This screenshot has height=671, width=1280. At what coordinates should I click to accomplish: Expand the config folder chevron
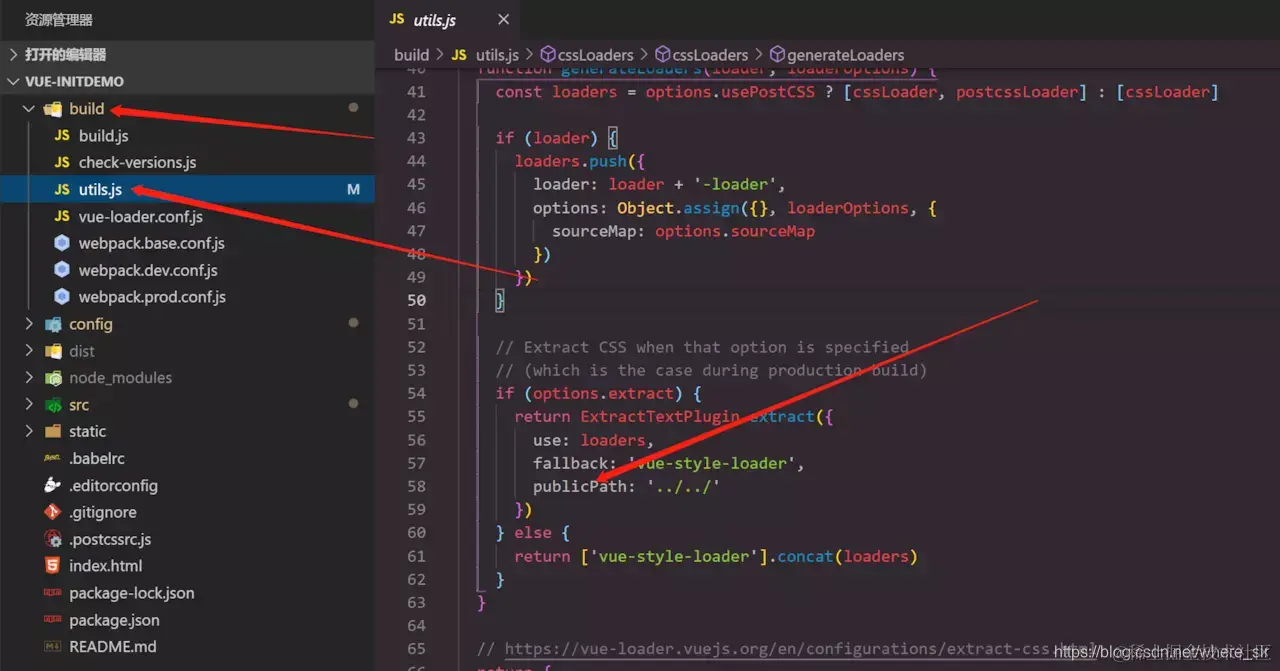28,324
